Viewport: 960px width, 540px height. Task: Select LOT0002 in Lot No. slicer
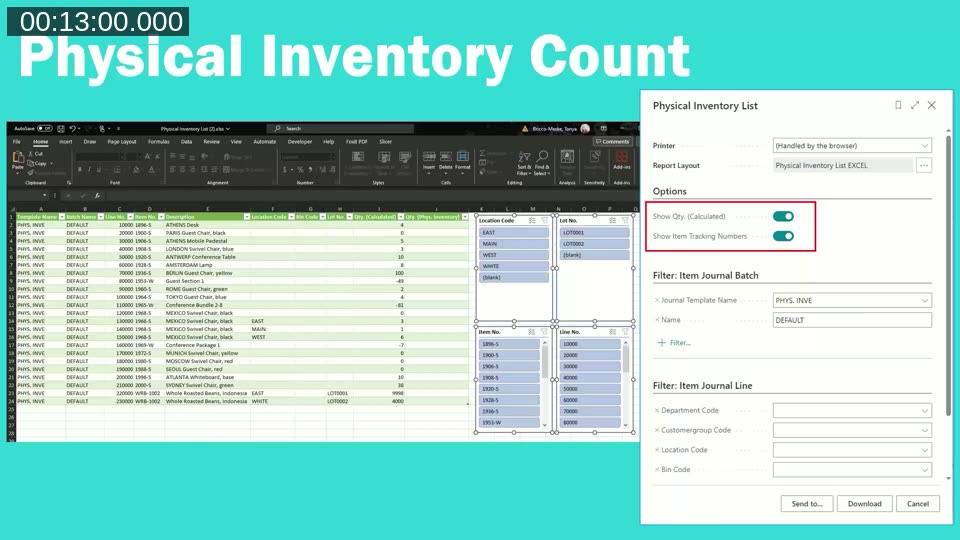(594, 244)
